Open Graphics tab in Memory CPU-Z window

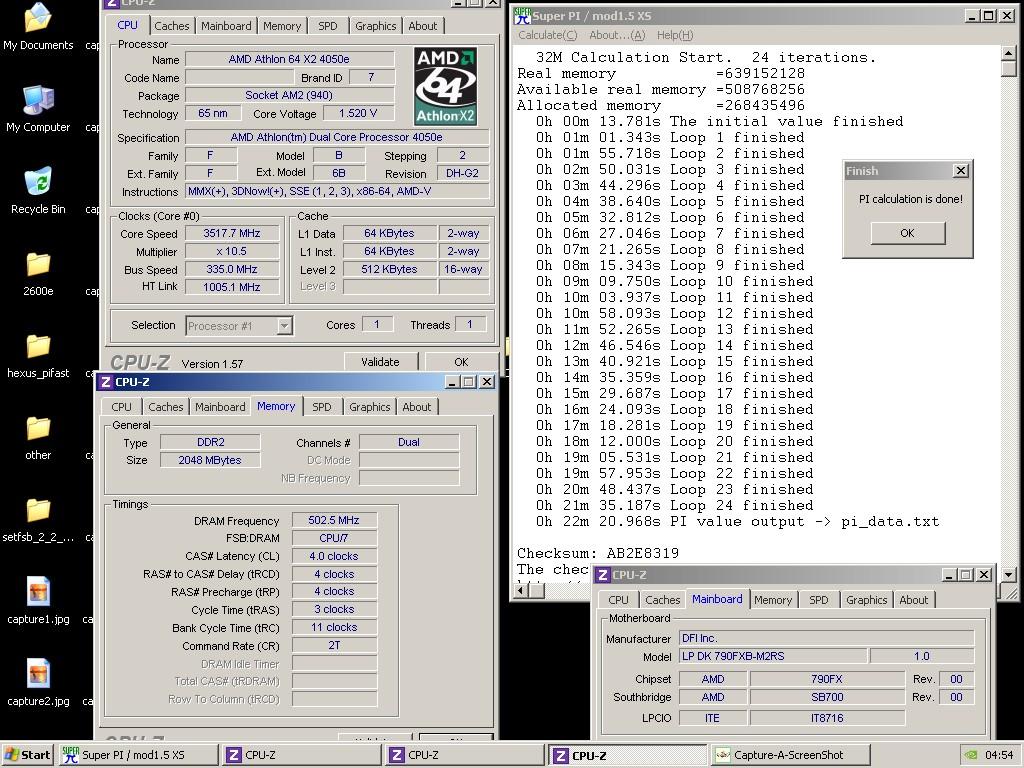click(370, 407)
